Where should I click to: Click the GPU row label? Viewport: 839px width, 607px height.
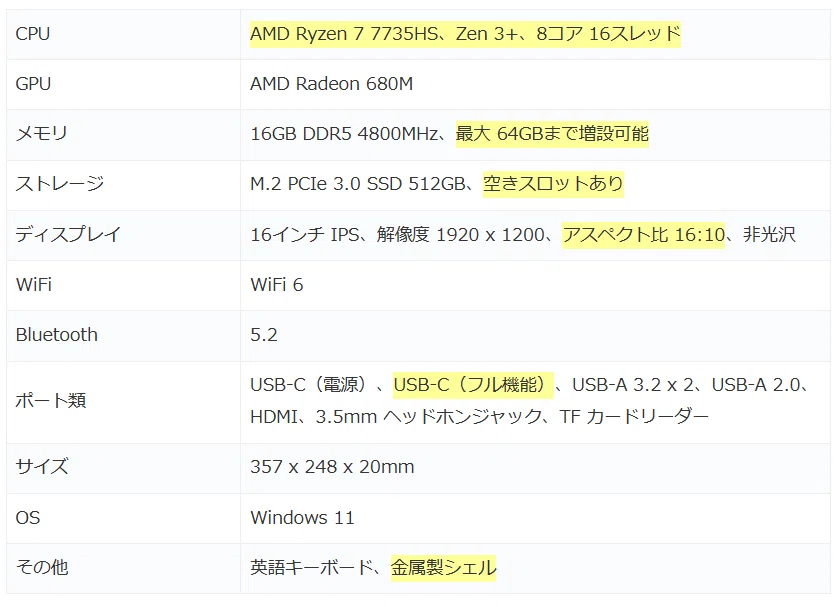click(33, 84)
